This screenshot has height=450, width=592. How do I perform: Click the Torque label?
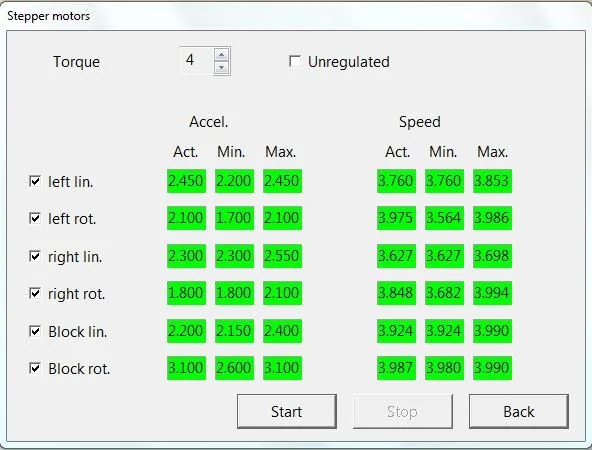(x=76, y=62)
